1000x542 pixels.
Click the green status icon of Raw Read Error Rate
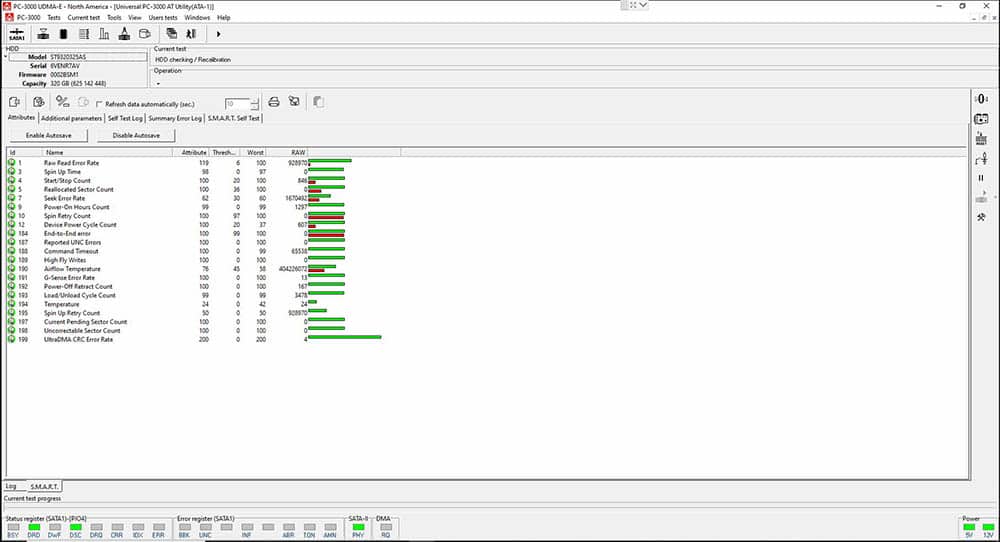pos(11,163)
